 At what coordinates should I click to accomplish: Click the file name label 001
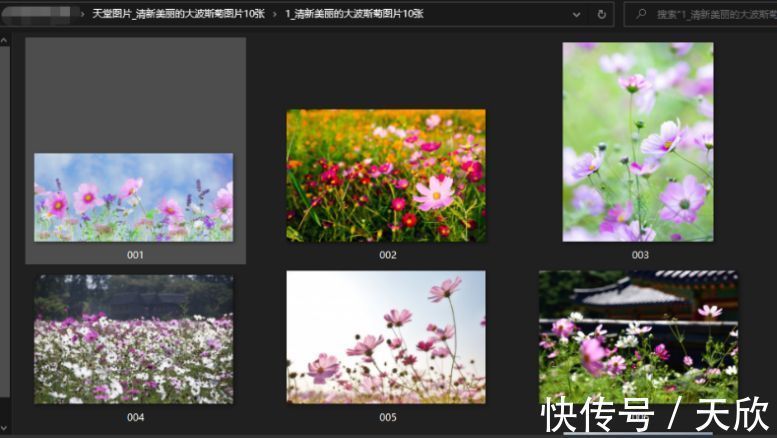tap(135, 255)
